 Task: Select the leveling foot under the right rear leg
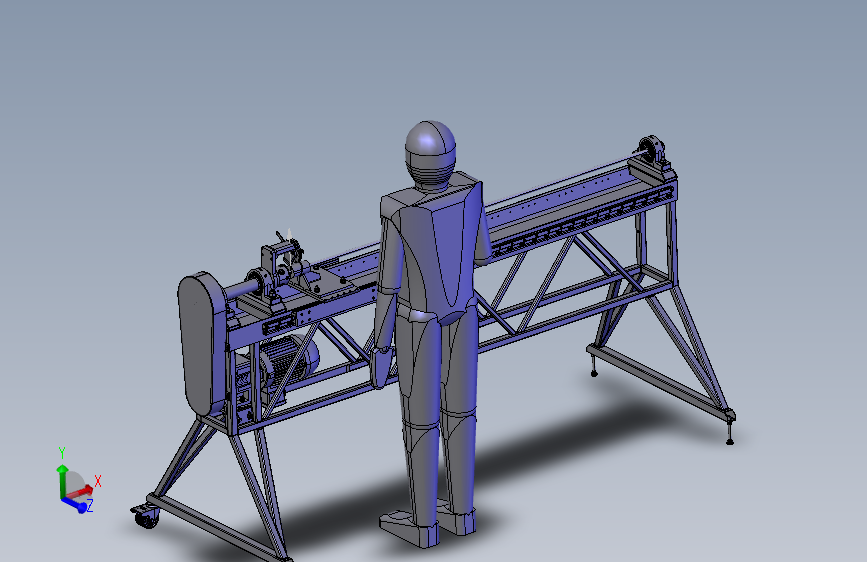pos(730,434)
